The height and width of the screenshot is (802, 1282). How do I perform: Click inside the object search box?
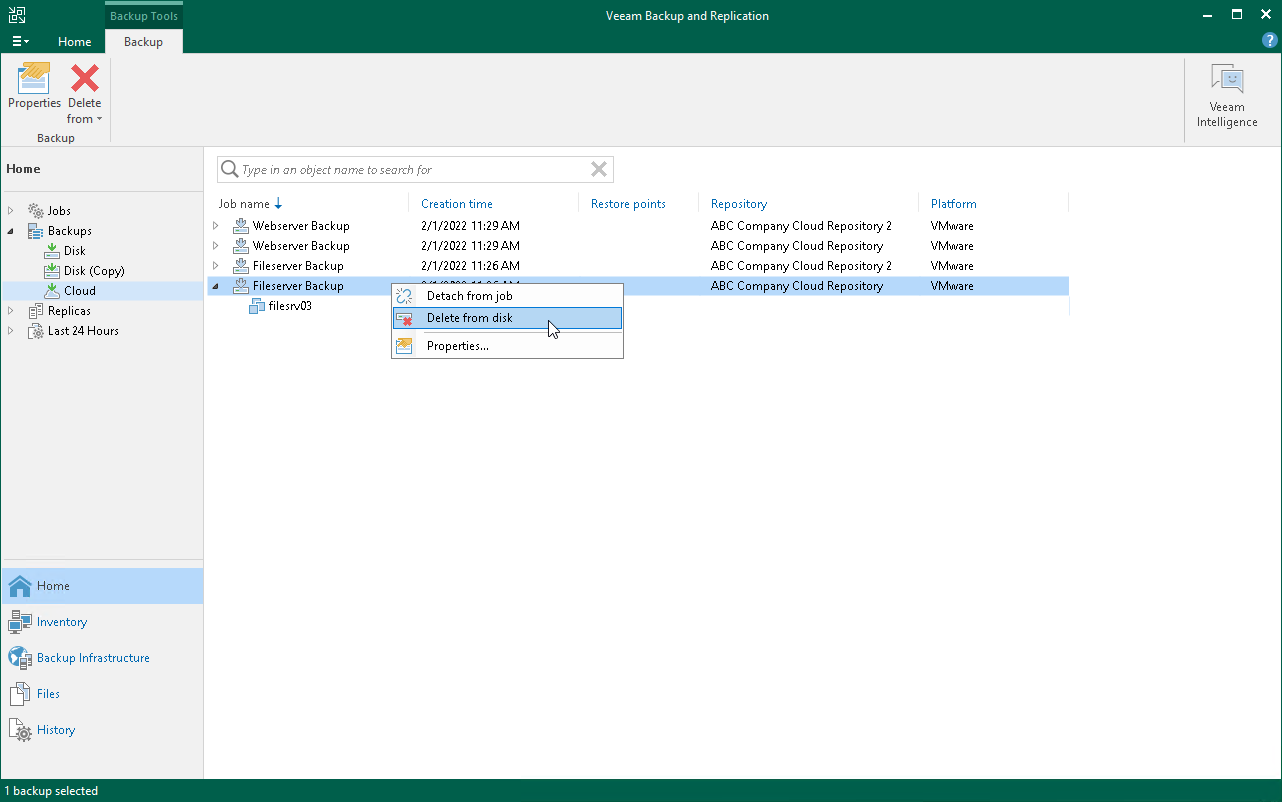pyautogui.click(x=400, y=169)
